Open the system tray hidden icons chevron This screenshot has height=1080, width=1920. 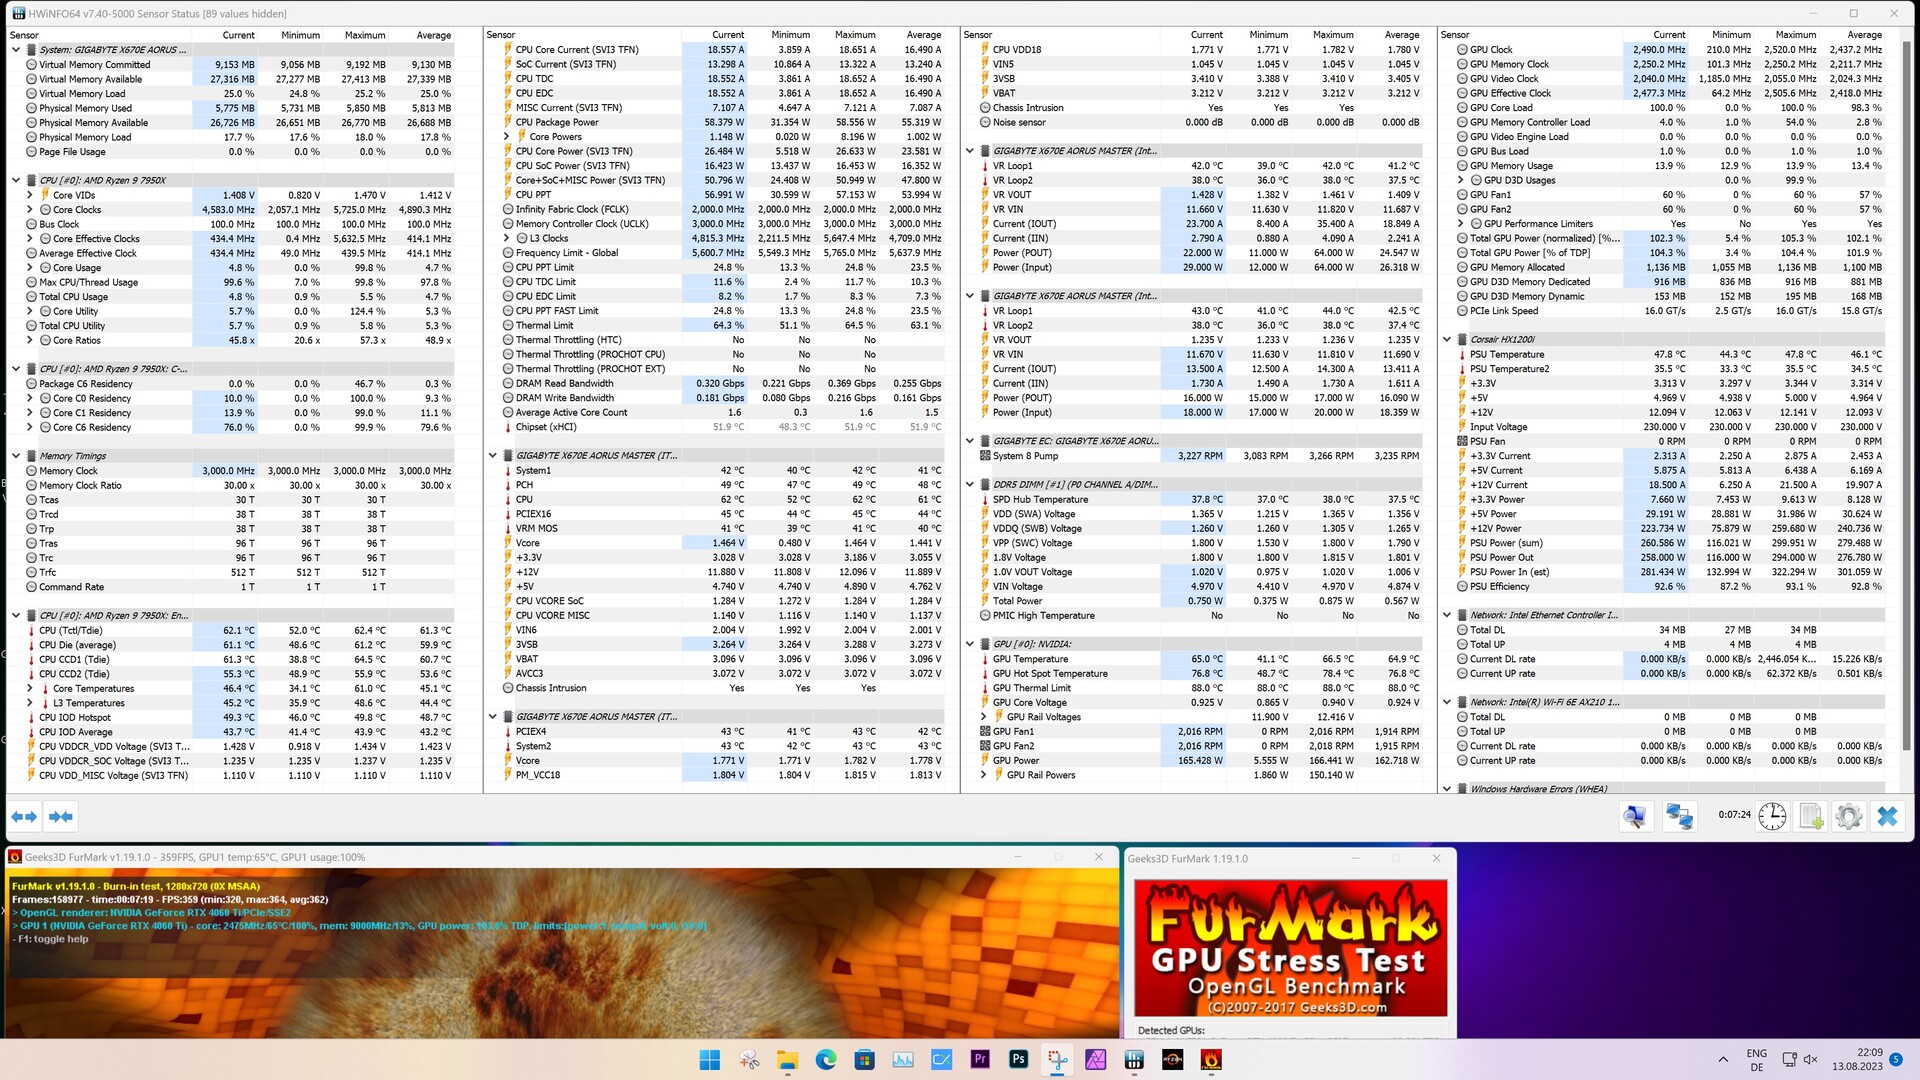(1723, 1060)
